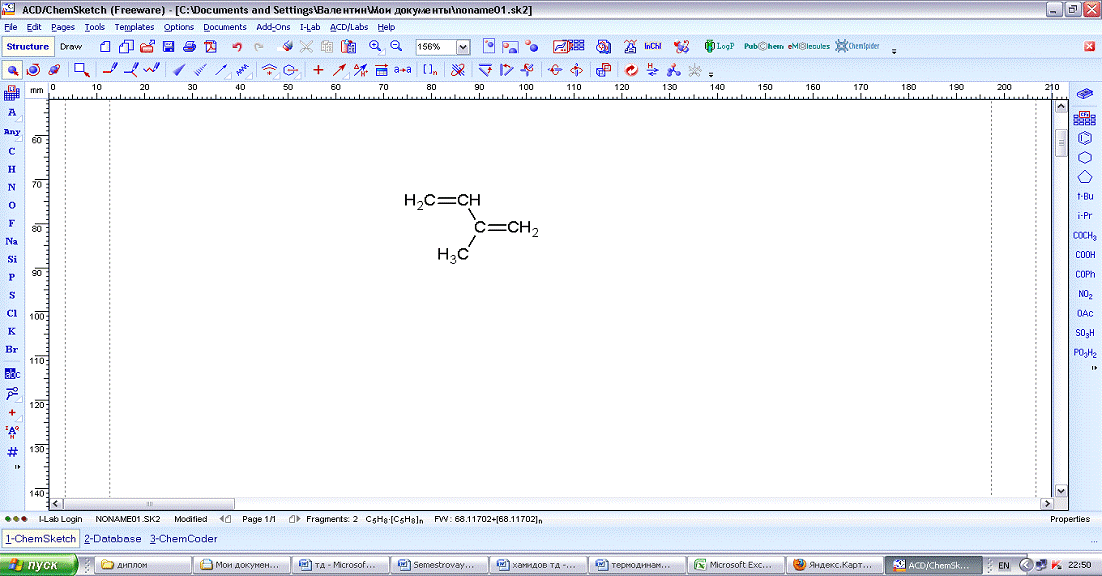Click the I-Lab Login button
The height and width of the screenshot is (576, 1102).
click(x=61, y=519)
